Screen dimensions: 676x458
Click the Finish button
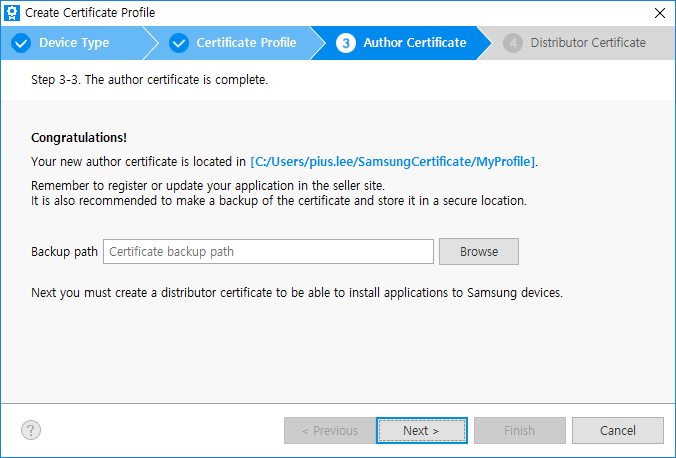click(519, 430)
